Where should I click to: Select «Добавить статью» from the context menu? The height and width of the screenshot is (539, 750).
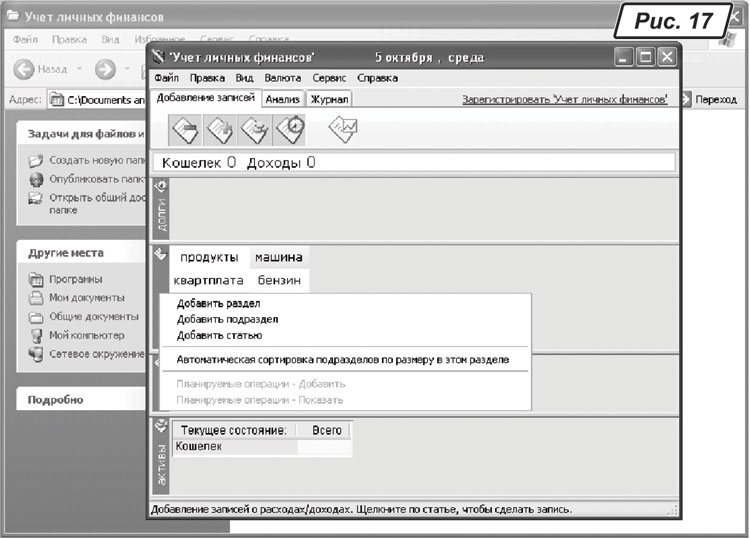[219, 335]
